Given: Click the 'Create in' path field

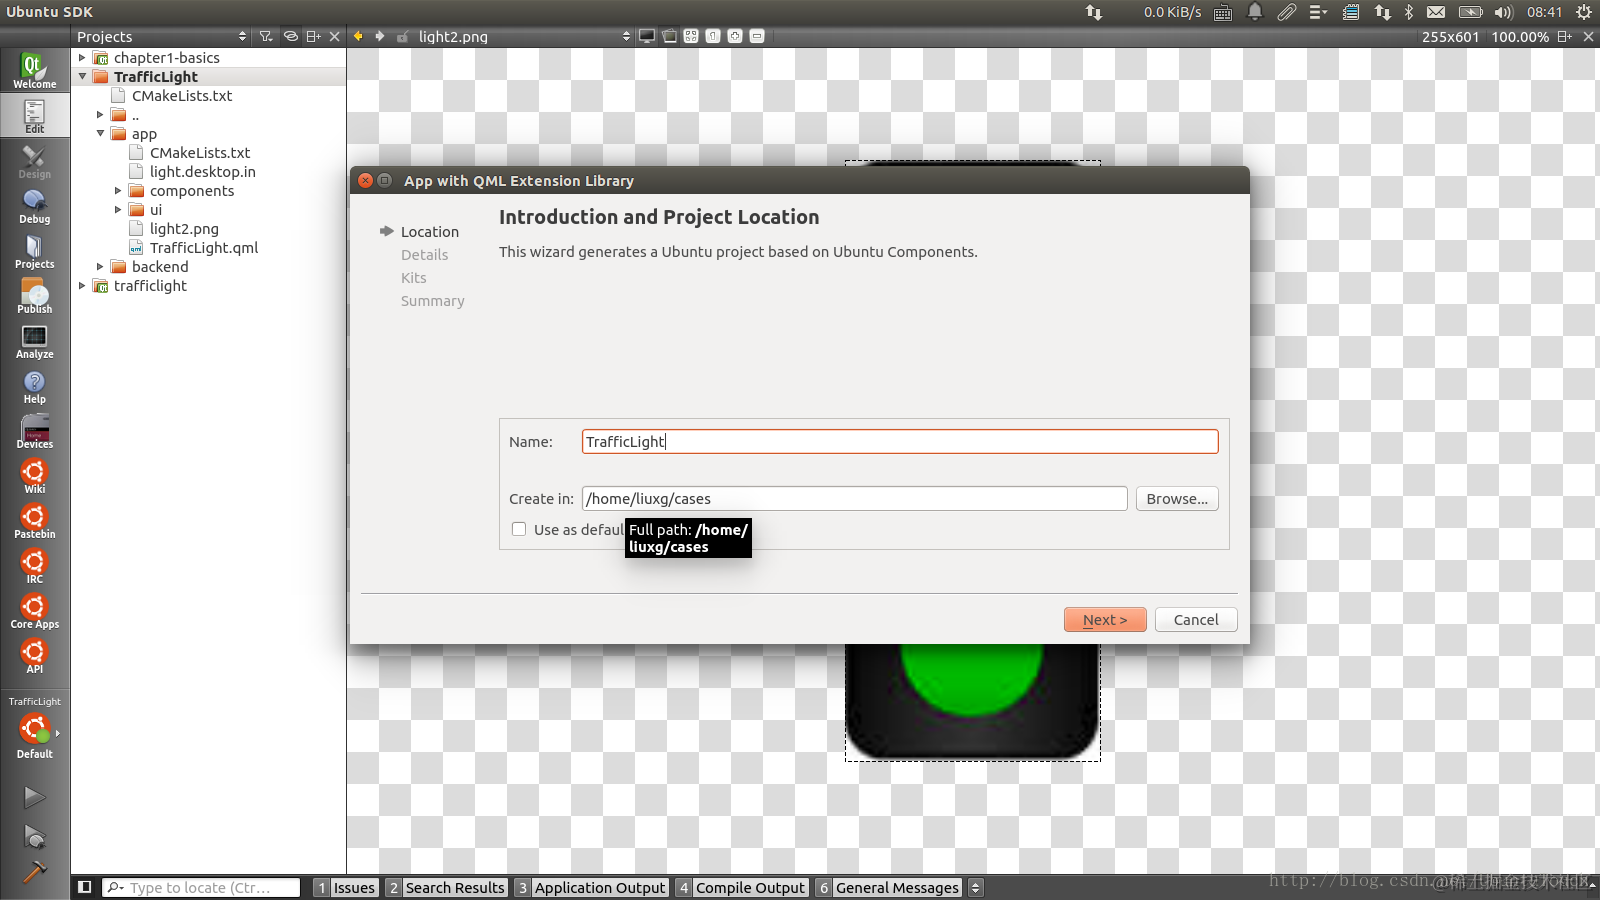Looking at the screenshot, I should [x=855, y=499].
